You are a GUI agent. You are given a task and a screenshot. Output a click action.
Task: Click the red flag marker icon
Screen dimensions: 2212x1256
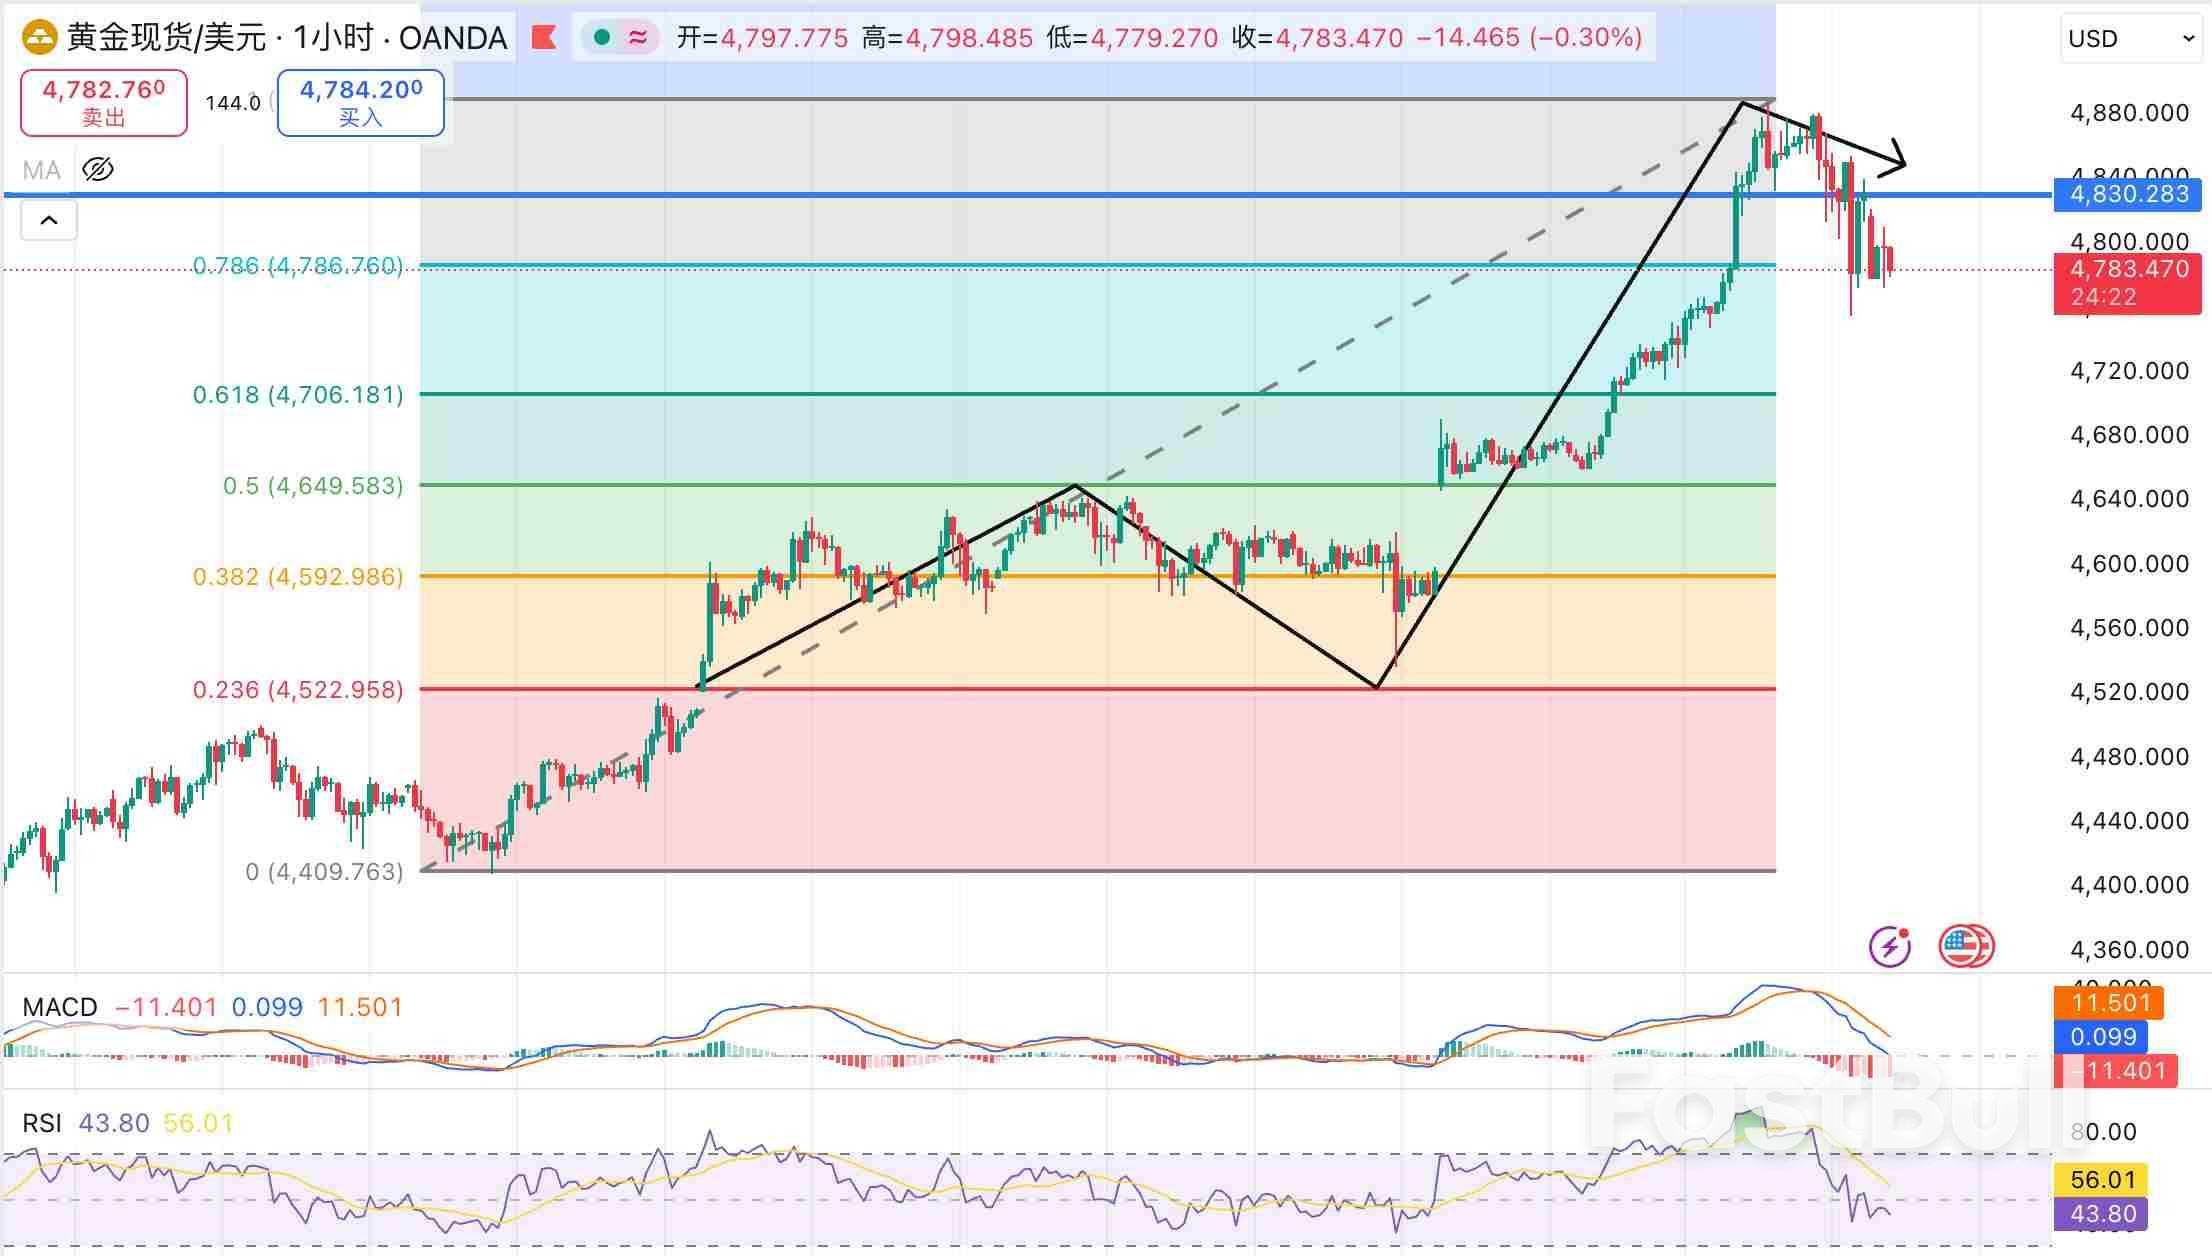pyautogui.click(x=544, y=38)
